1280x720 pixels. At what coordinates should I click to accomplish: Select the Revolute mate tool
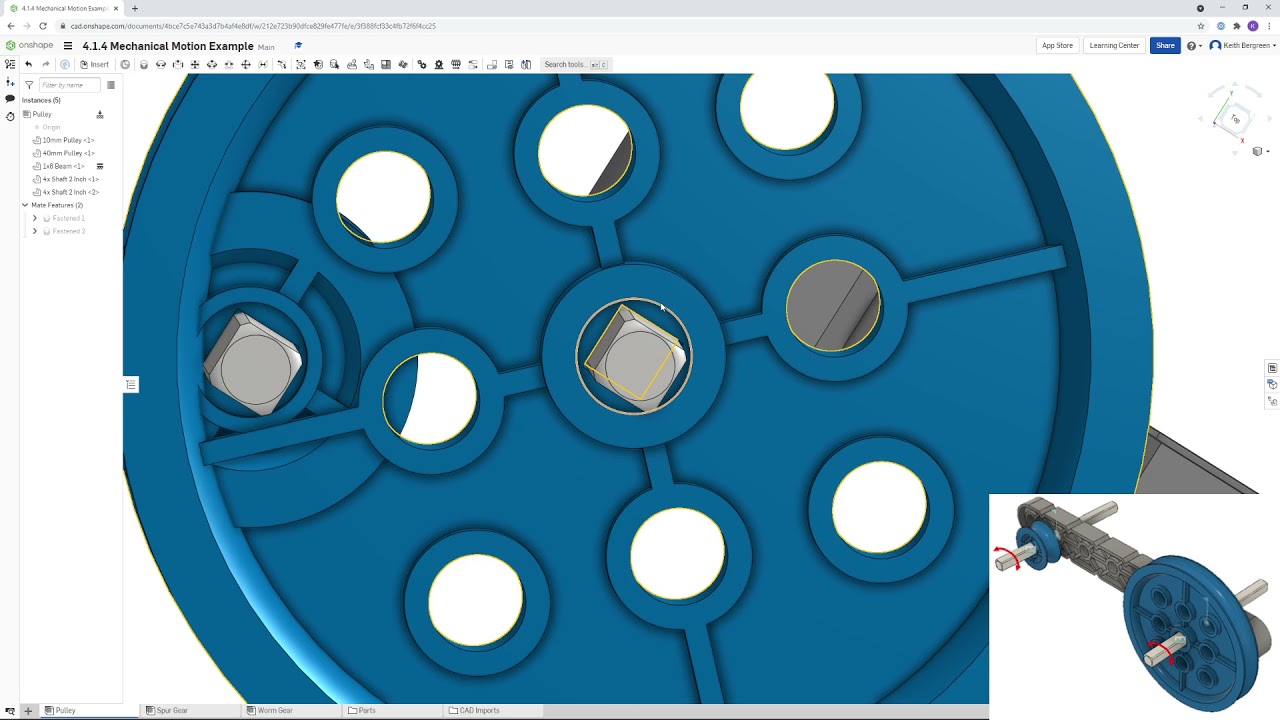[161, 64]
